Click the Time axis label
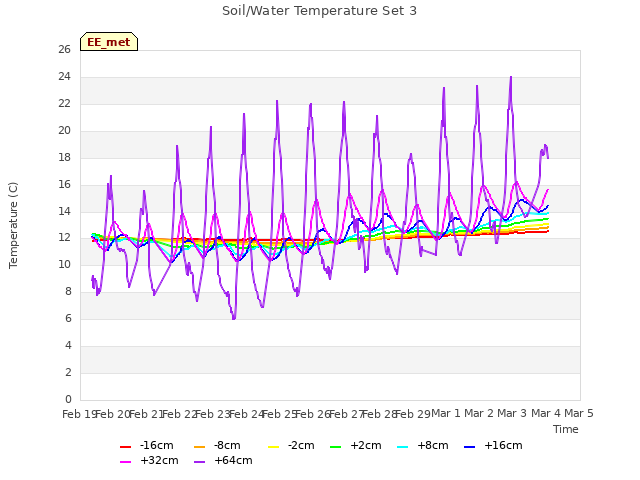The image size is (640, 480). coord(566,429)
